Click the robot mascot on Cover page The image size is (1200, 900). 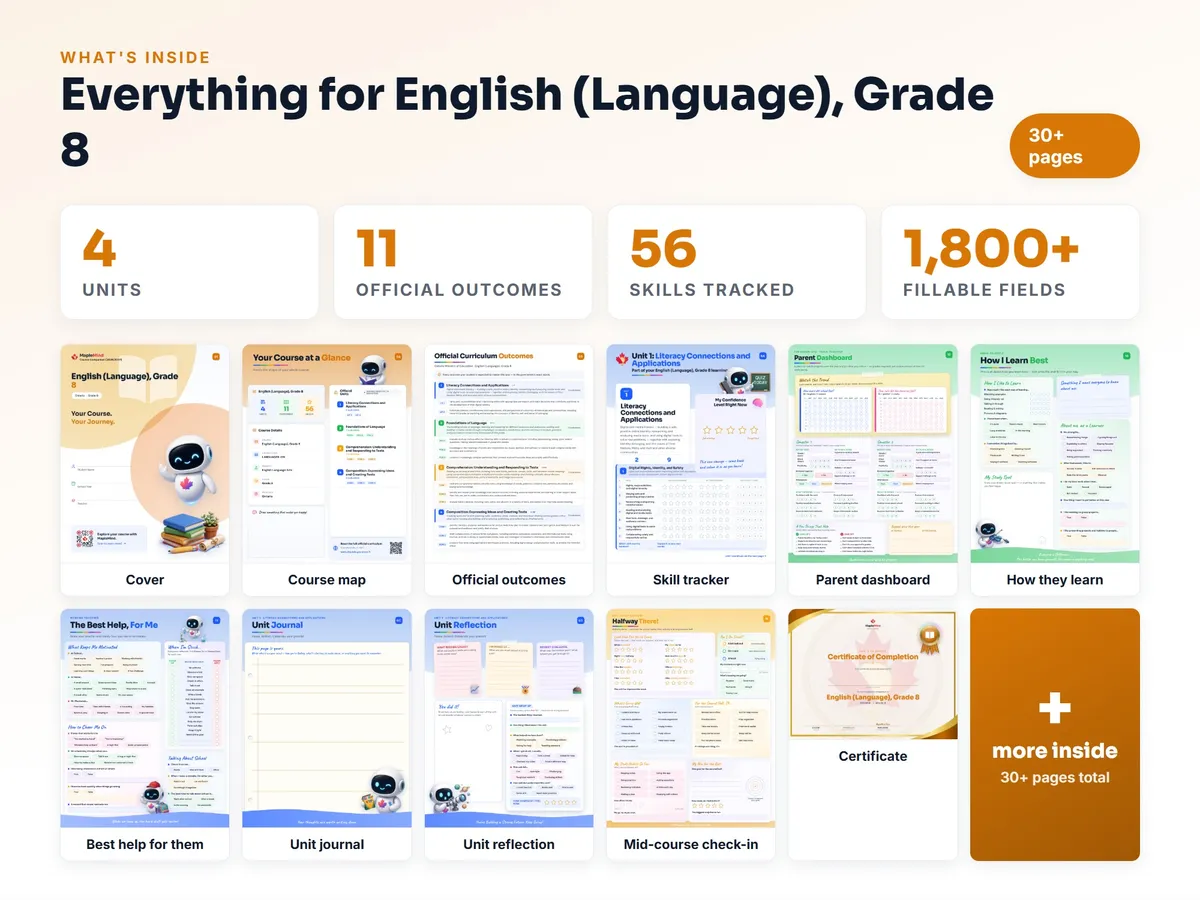(x=189, y=468)
